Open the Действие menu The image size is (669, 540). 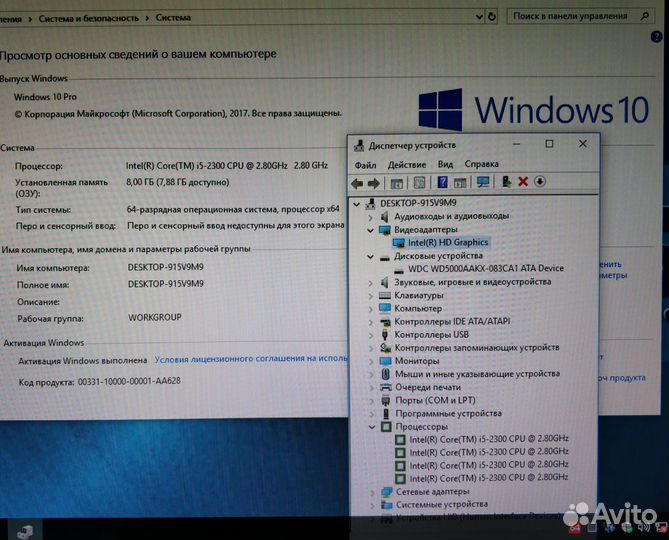(407, 165)
